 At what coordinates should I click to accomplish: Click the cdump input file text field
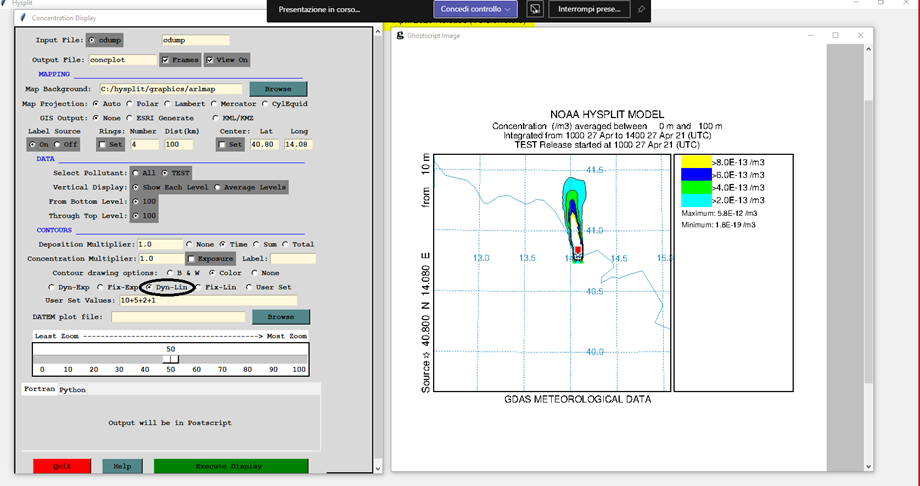click(195, 40)
